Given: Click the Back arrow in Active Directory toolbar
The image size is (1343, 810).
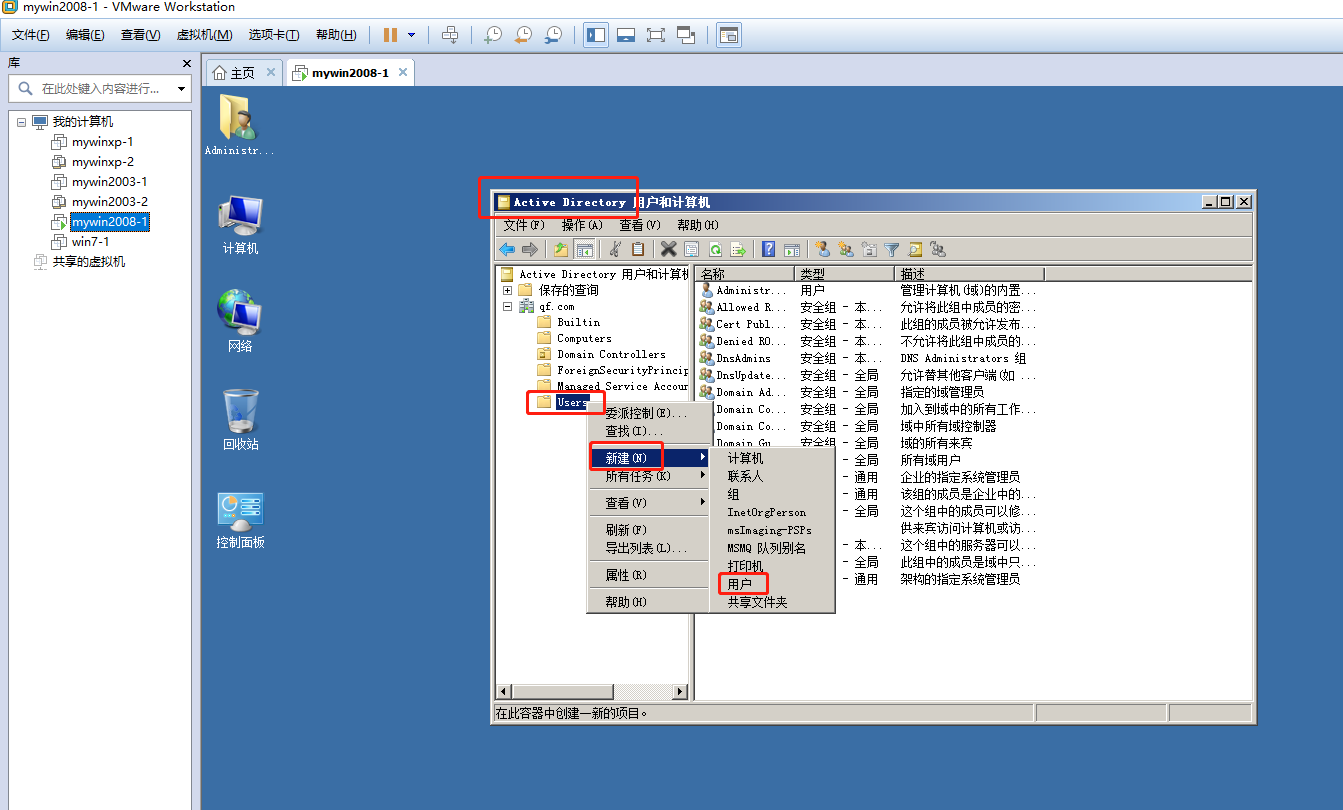Looking at the screenshot, I should (507, 249).
